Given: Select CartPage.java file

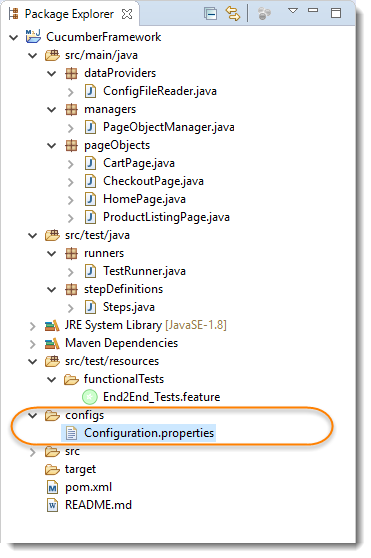Looking at the screenshot, I should [x=139, y=163].
